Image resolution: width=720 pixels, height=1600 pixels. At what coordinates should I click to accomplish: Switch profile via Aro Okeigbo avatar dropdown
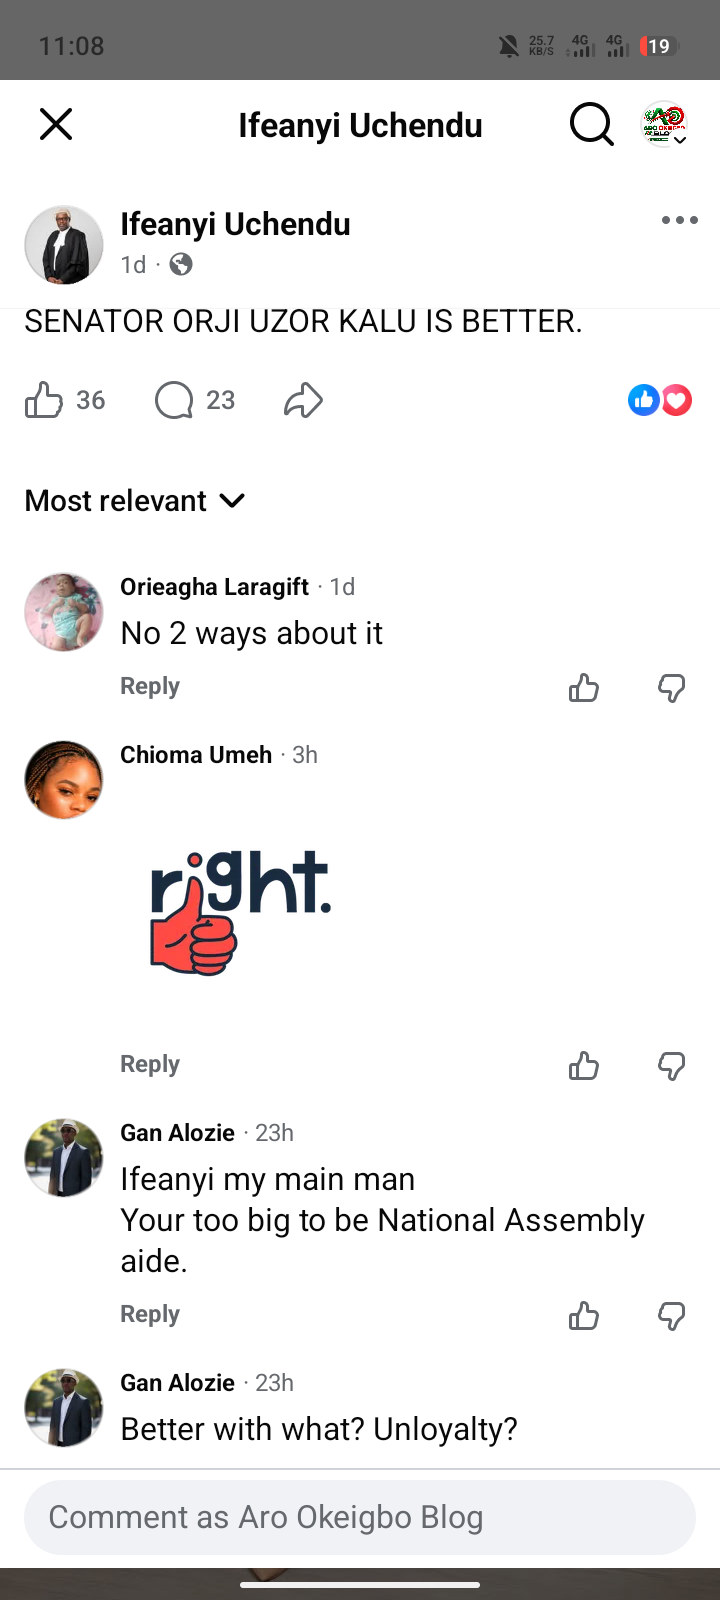click(x=664, y=125)
